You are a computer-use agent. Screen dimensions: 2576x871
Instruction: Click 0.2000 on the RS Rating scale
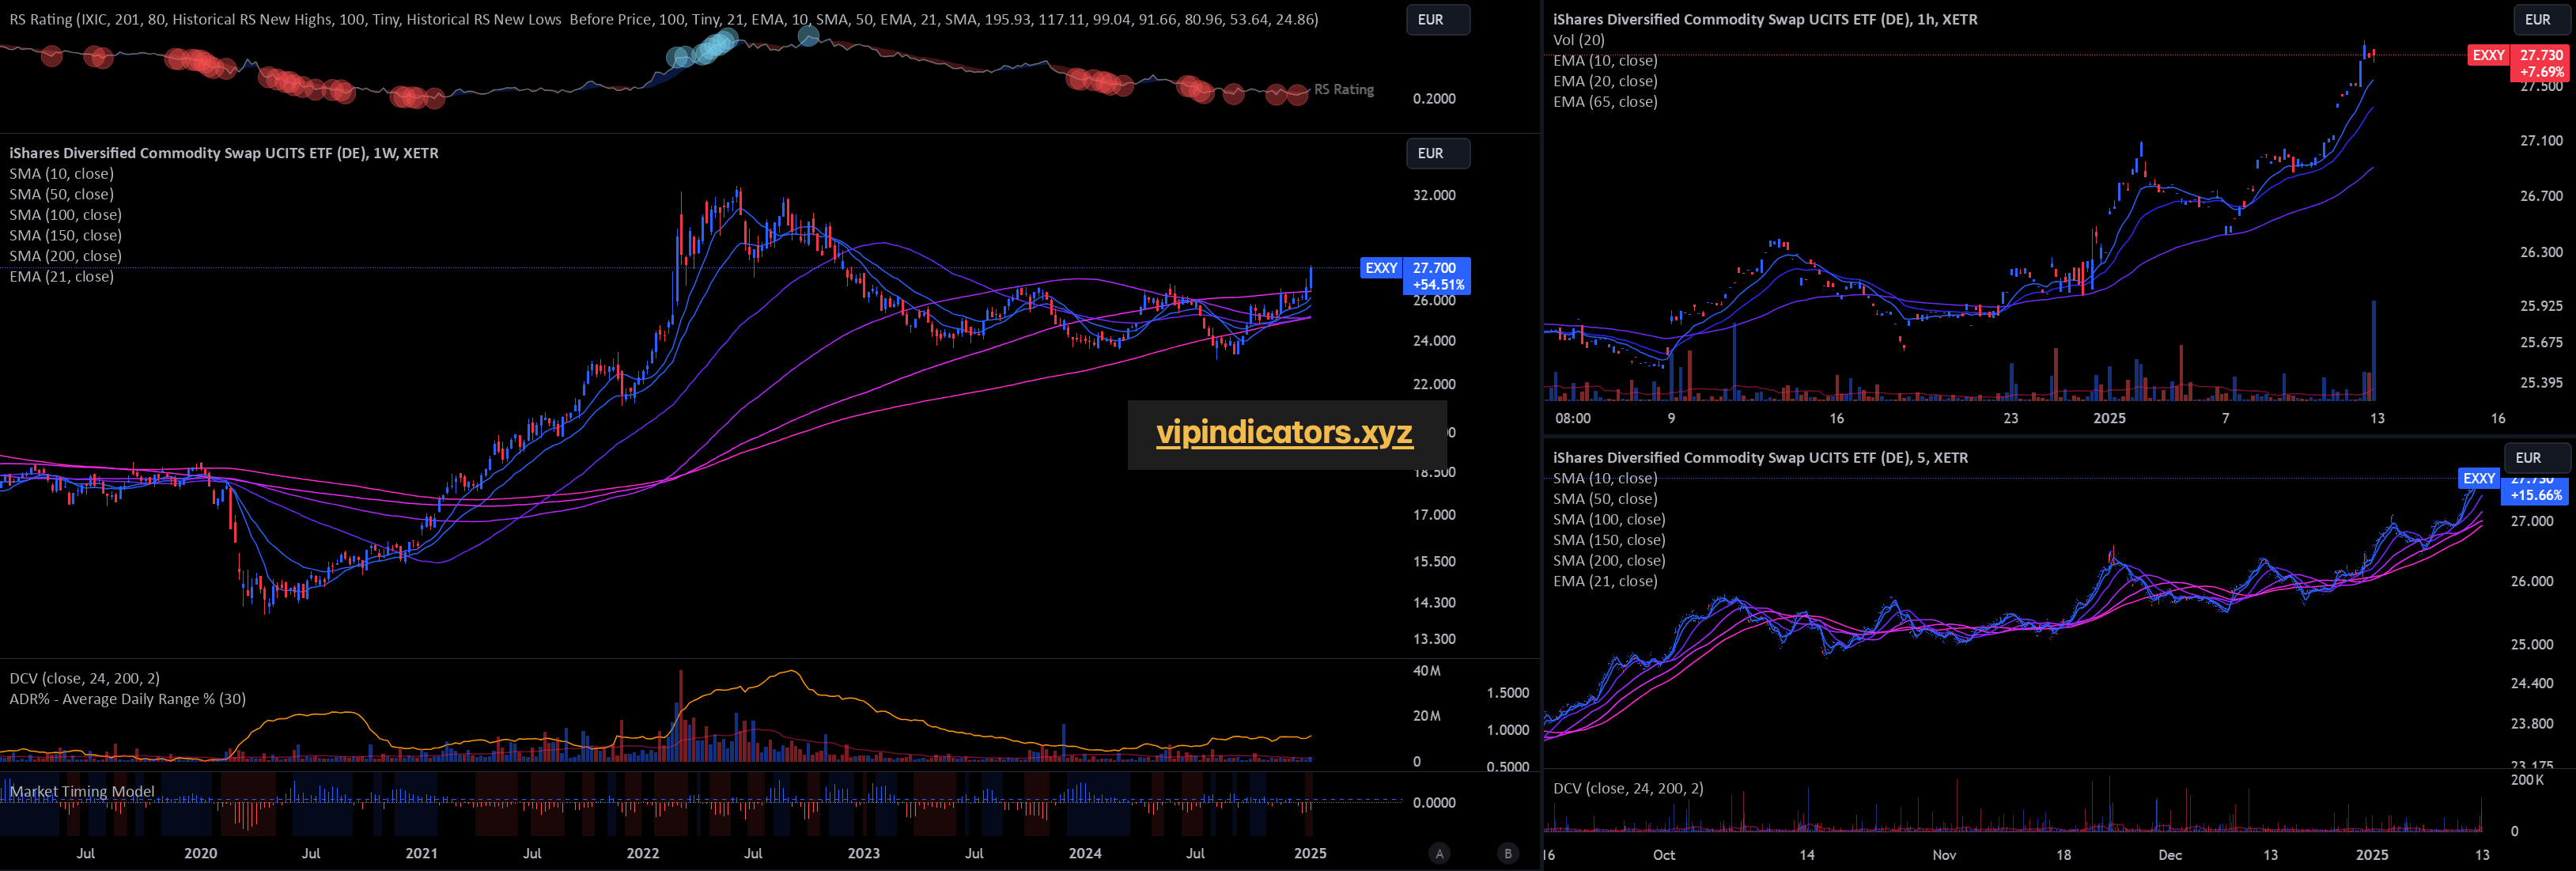(x=1434, y=99)
